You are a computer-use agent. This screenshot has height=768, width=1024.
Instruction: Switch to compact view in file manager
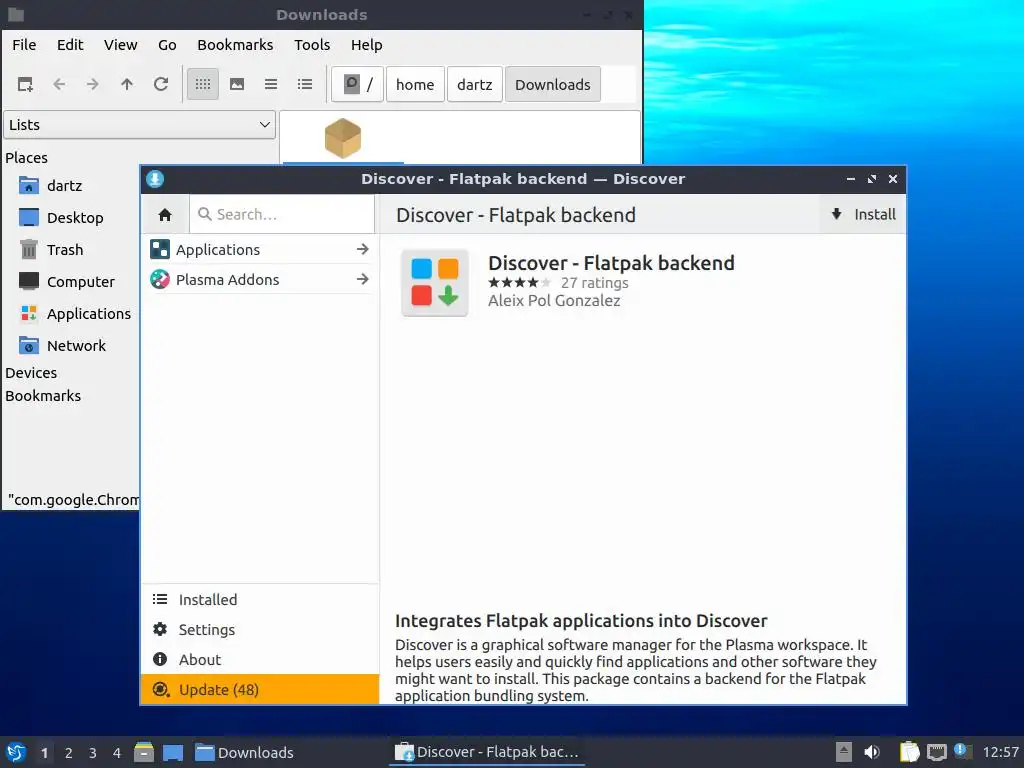click(x=271, y=84)
